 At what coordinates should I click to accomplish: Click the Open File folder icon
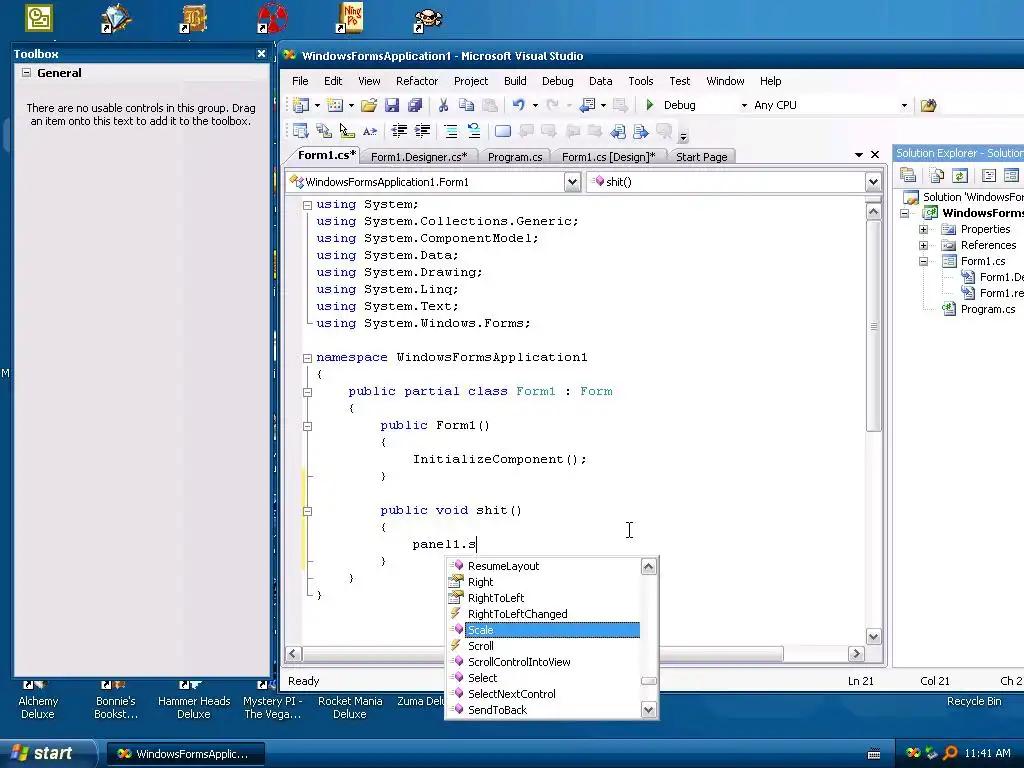pos(368,105)
